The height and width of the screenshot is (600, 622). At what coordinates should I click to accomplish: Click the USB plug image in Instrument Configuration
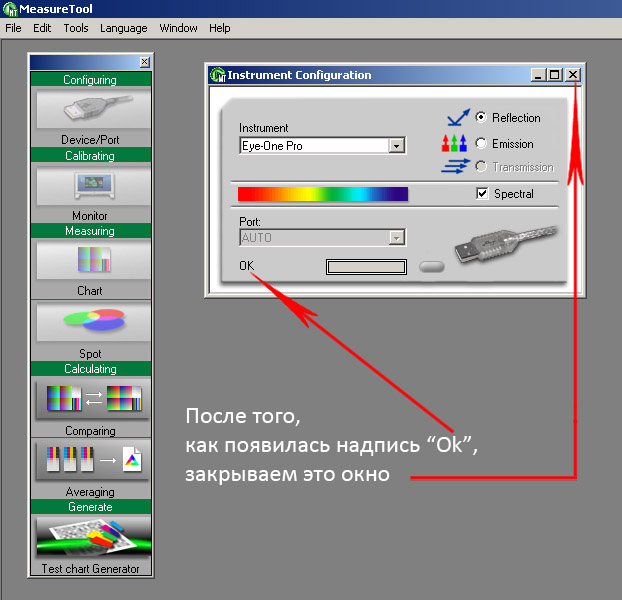click(x=506, y=244)
